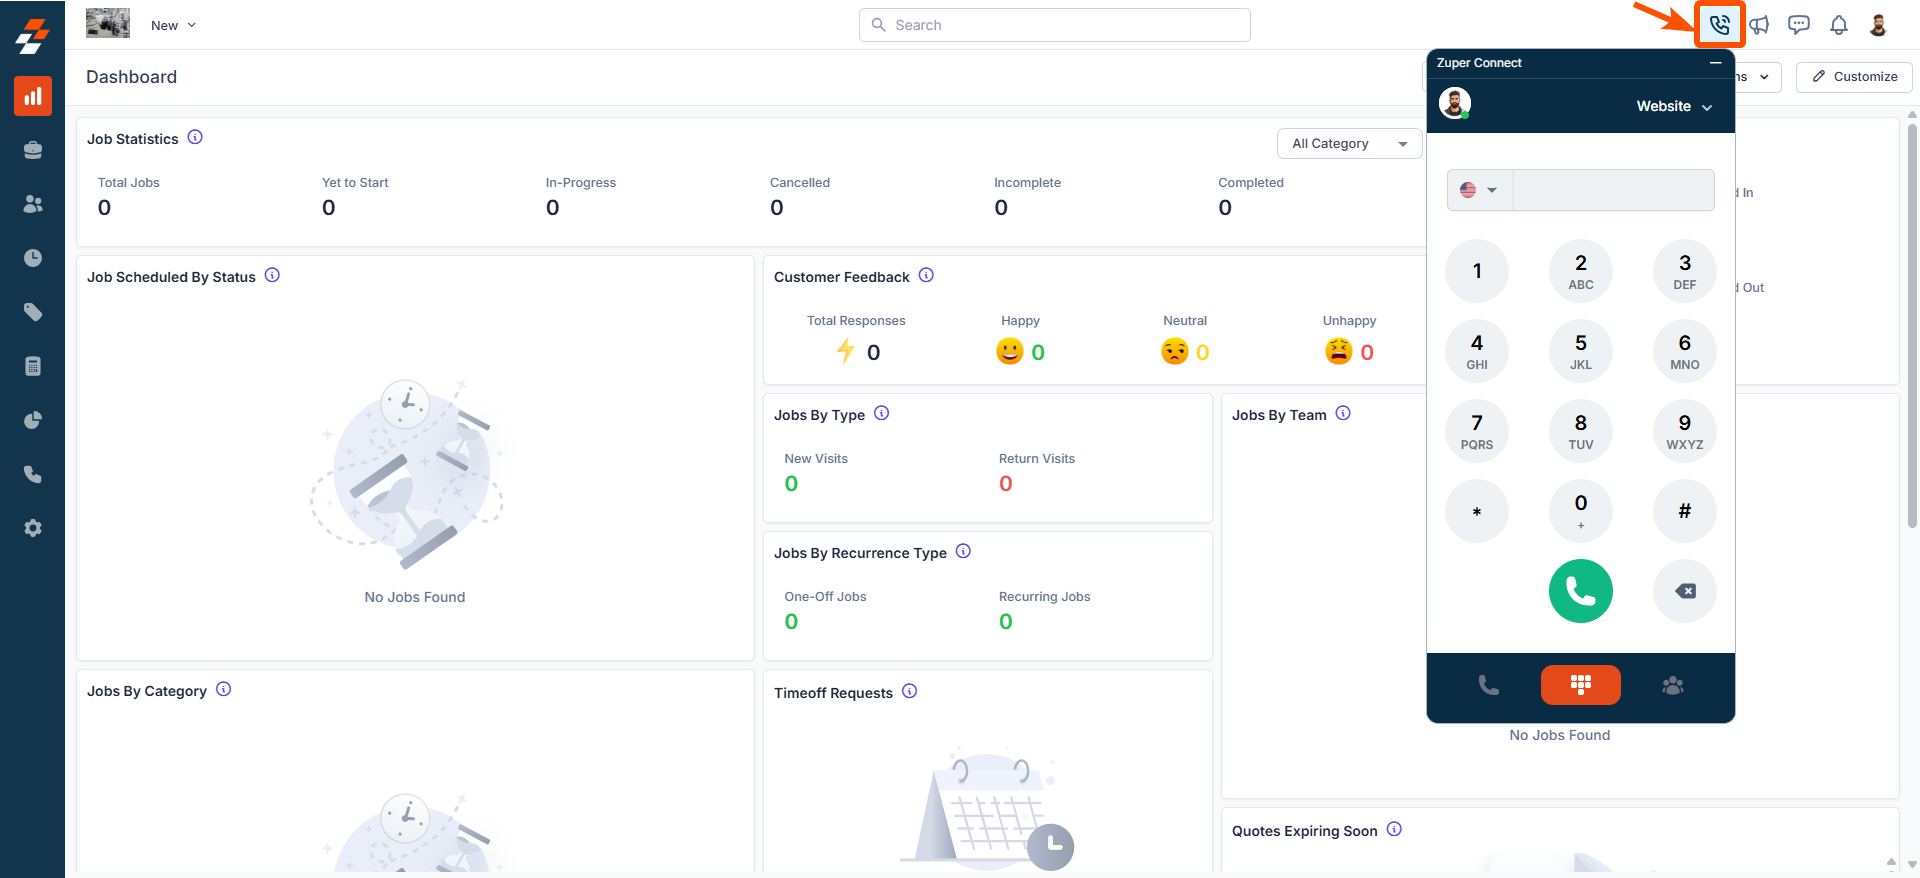Screen dimensions: 1920x878
Task: Open the country flag code selector
Action: pos(1479,190)
